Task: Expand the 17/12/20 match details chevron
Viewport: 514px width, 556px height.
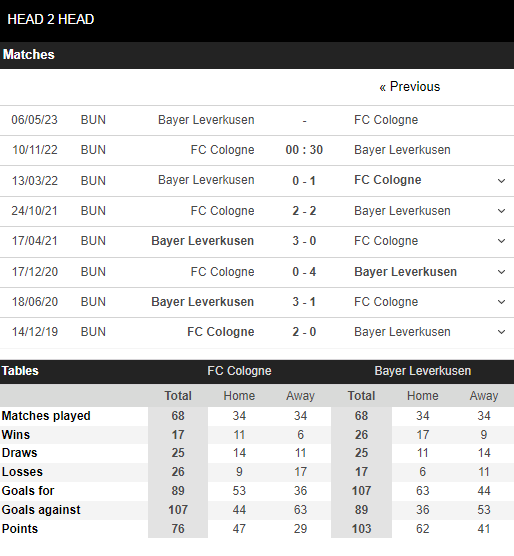Action: (x=501, y=272)
